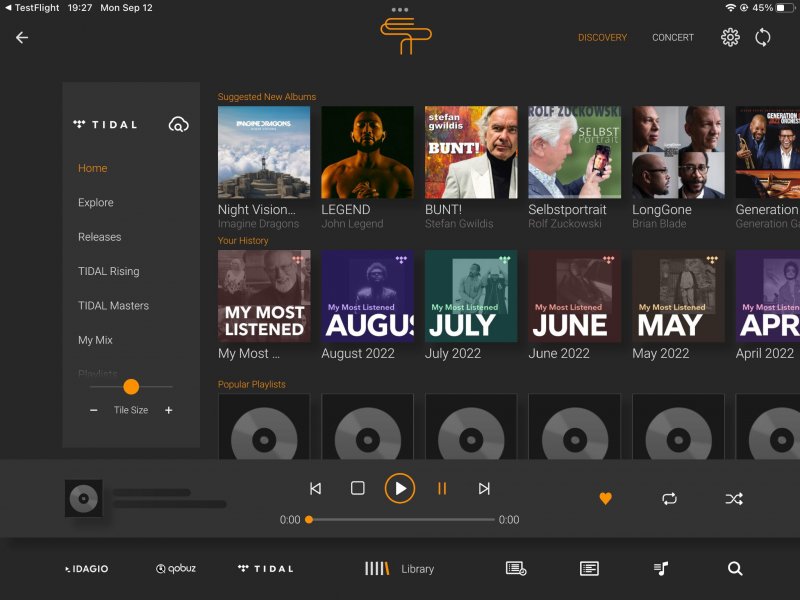
Task: Open the LEGEND album by John Legend
Action: pyautogui.click(x=367, y=152)
